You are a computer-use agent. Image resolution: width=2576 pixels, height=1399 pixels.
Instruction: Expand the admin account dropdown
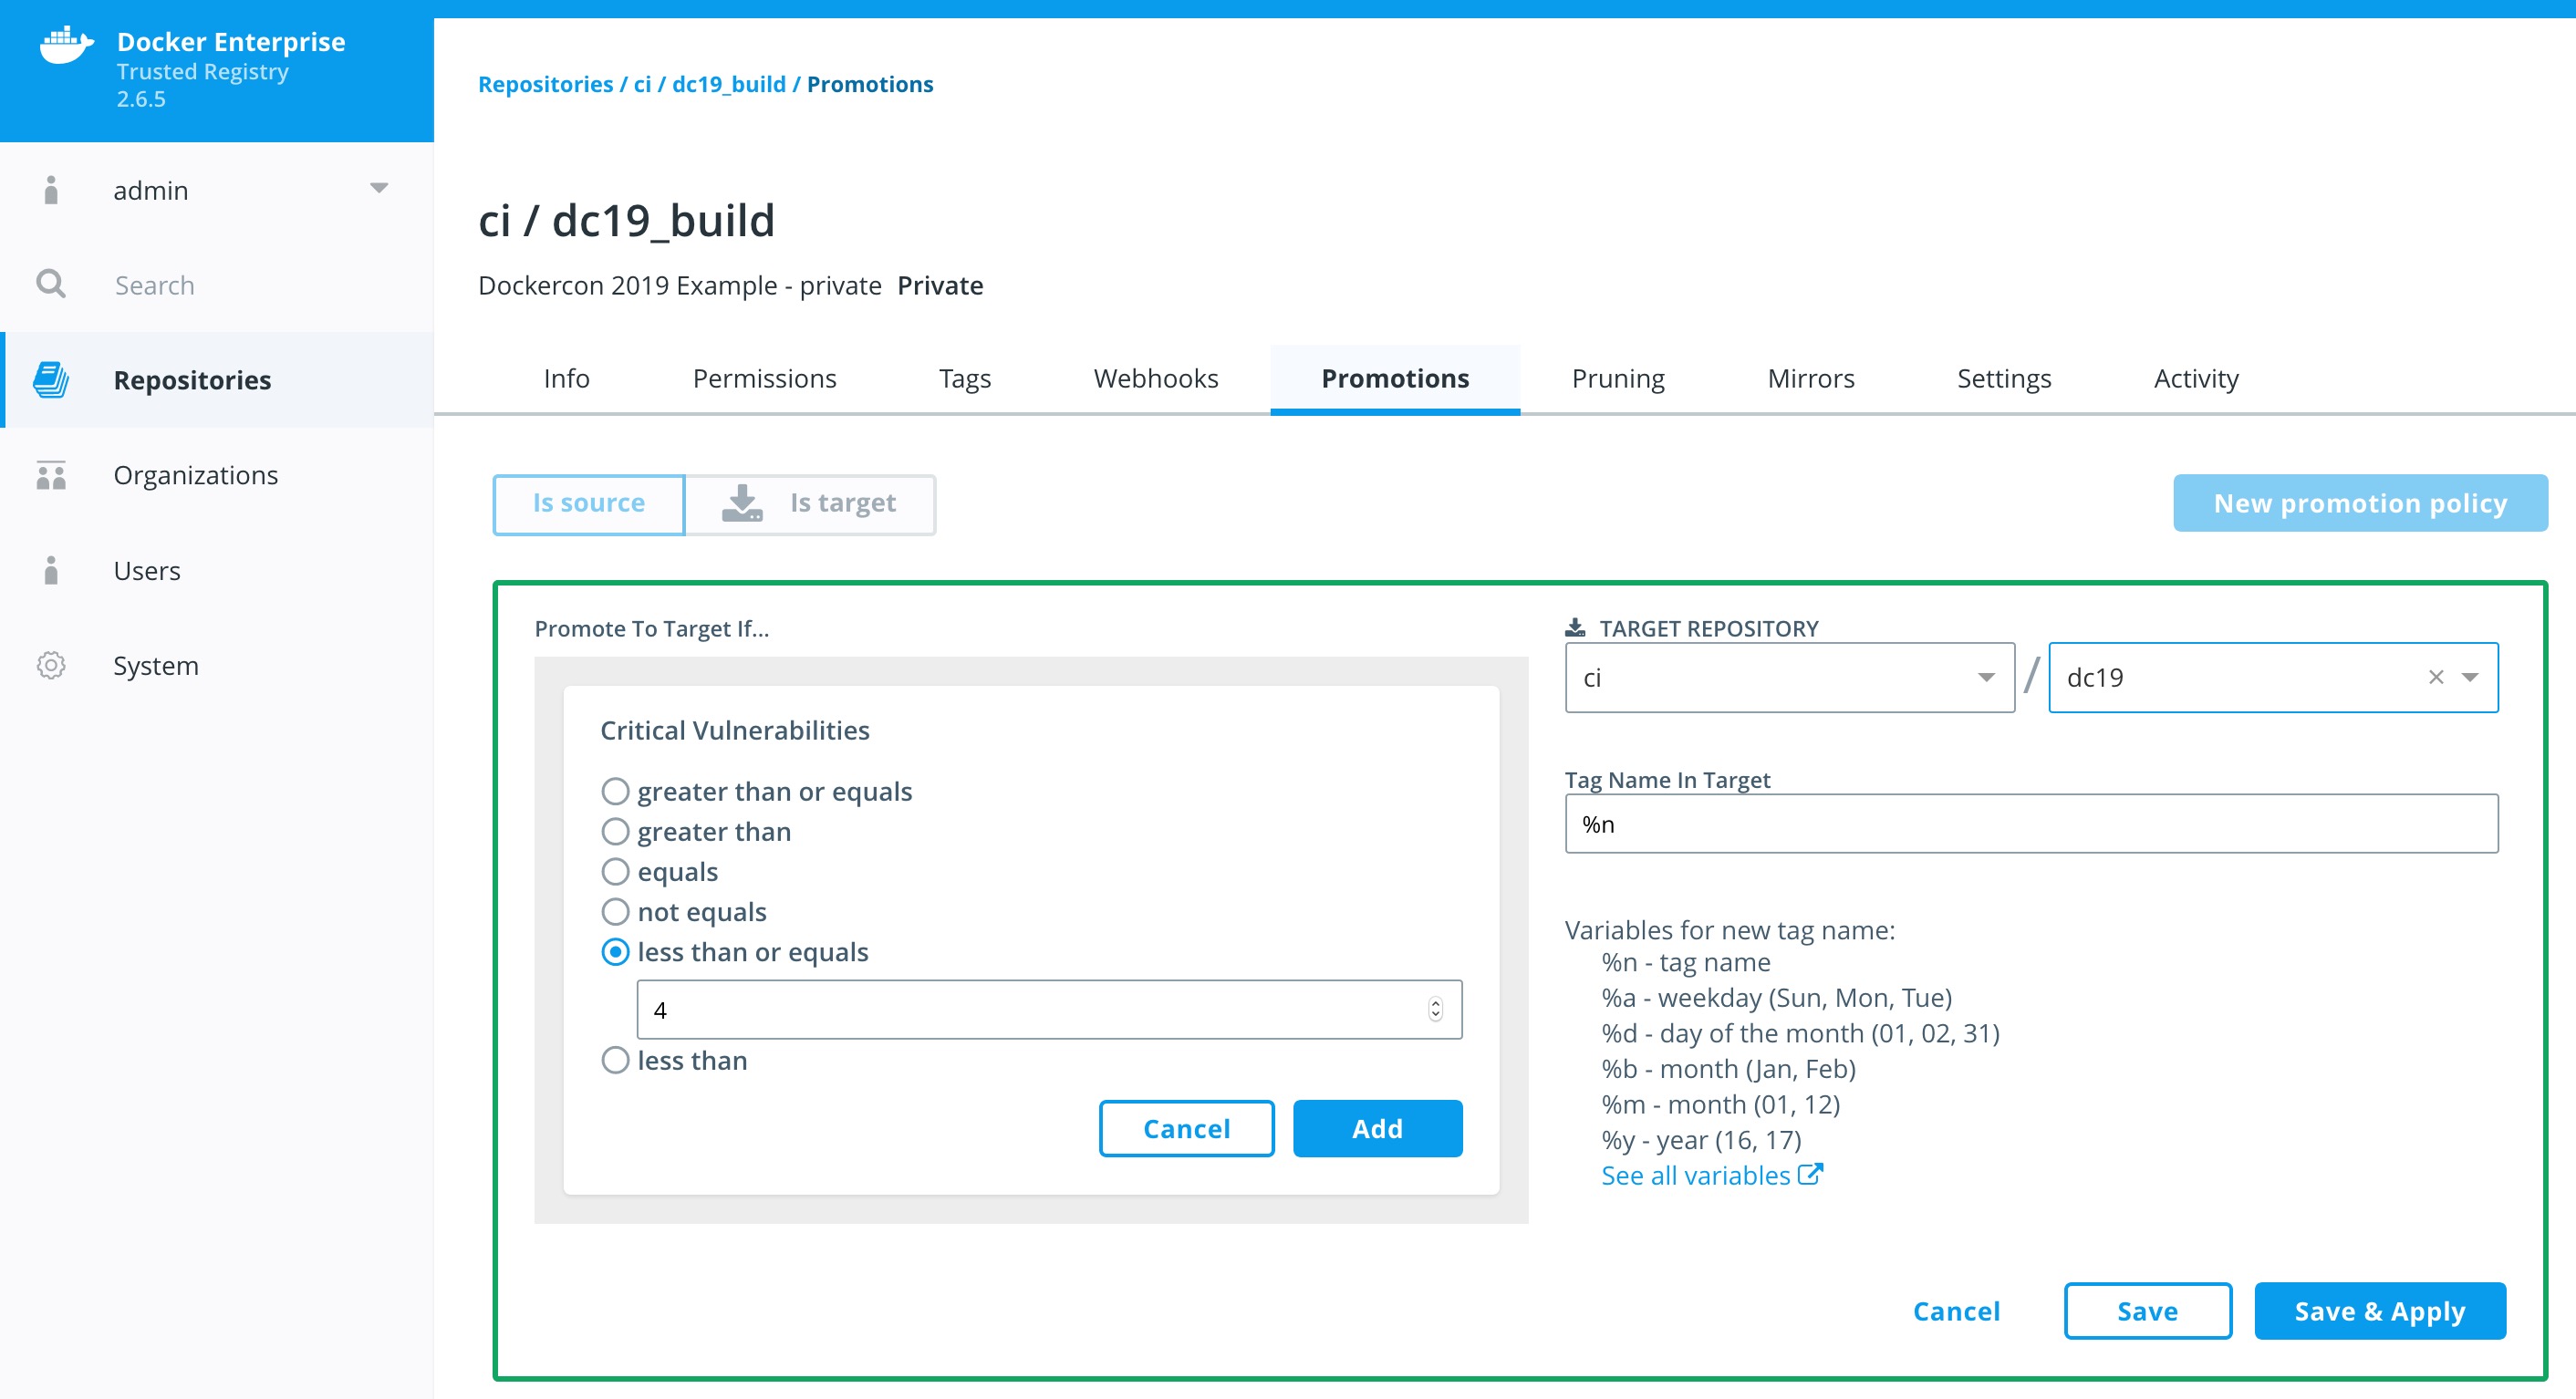(379, 189)
